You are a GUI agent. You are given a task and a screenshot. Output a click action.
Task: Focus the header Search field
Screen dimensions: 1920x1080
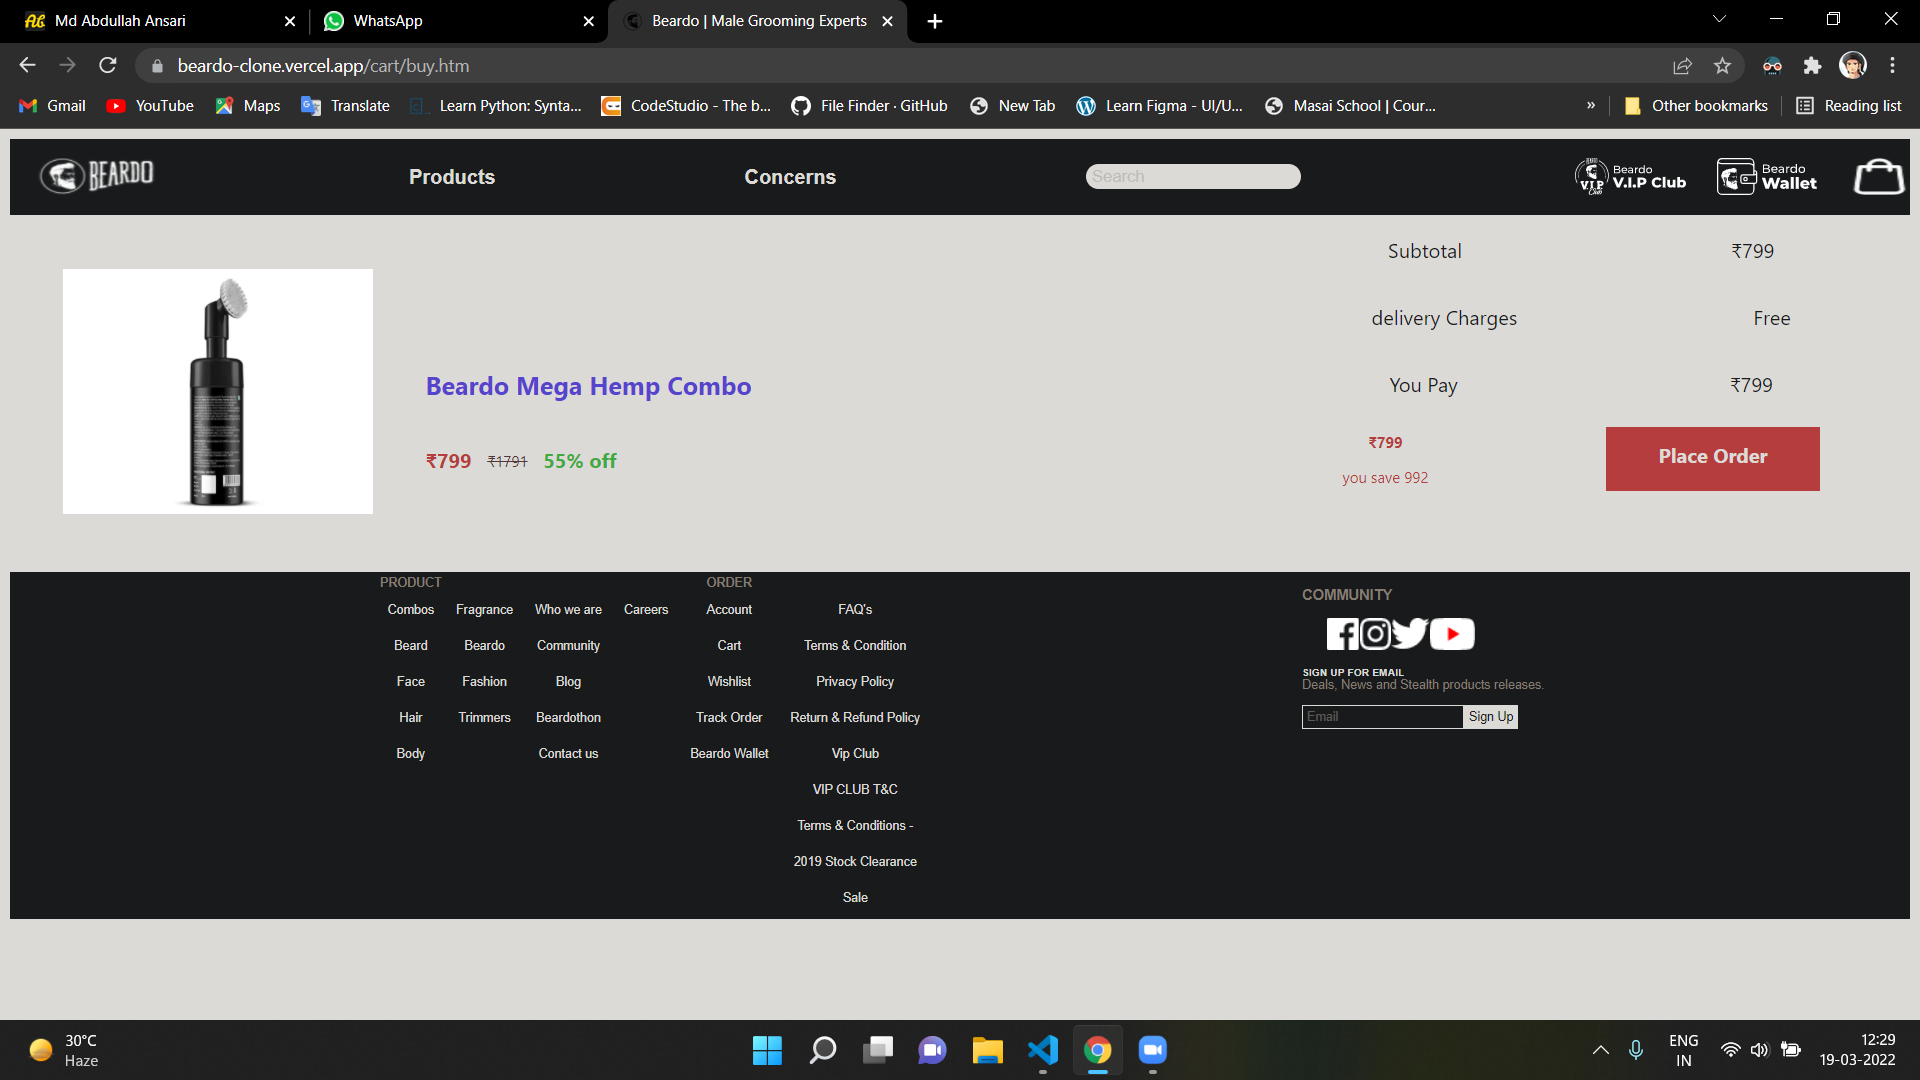[1193, 177]
